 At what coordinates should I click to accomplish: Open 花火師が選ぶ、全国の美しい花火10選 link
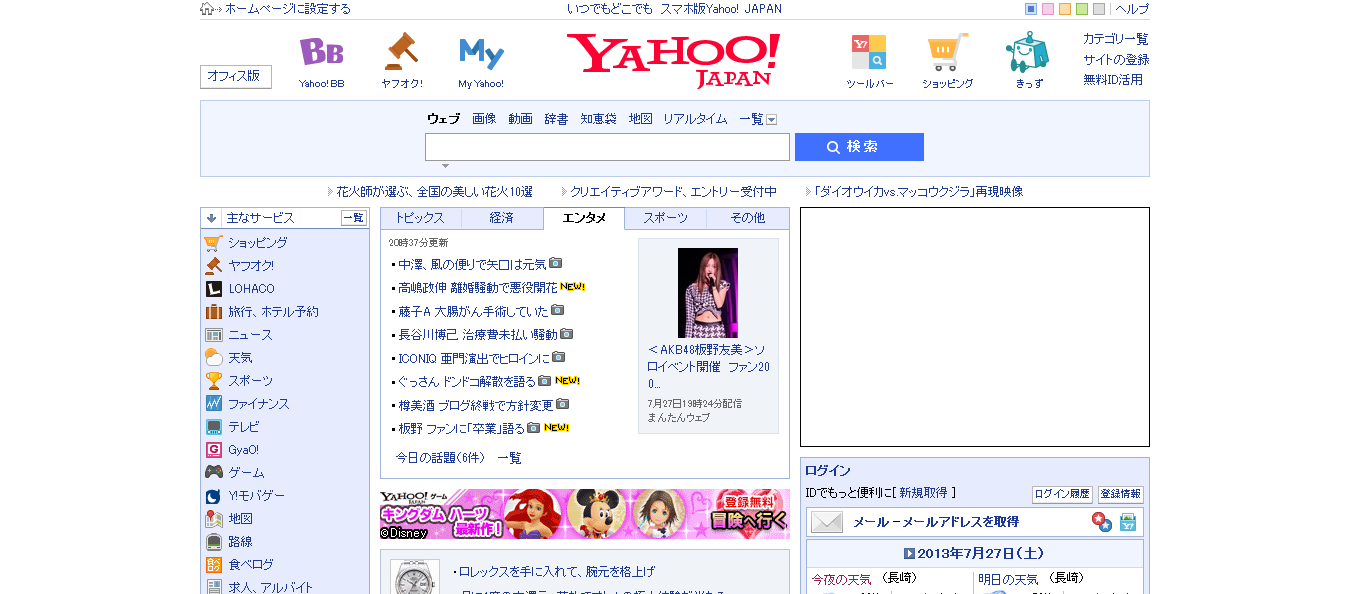434,192
